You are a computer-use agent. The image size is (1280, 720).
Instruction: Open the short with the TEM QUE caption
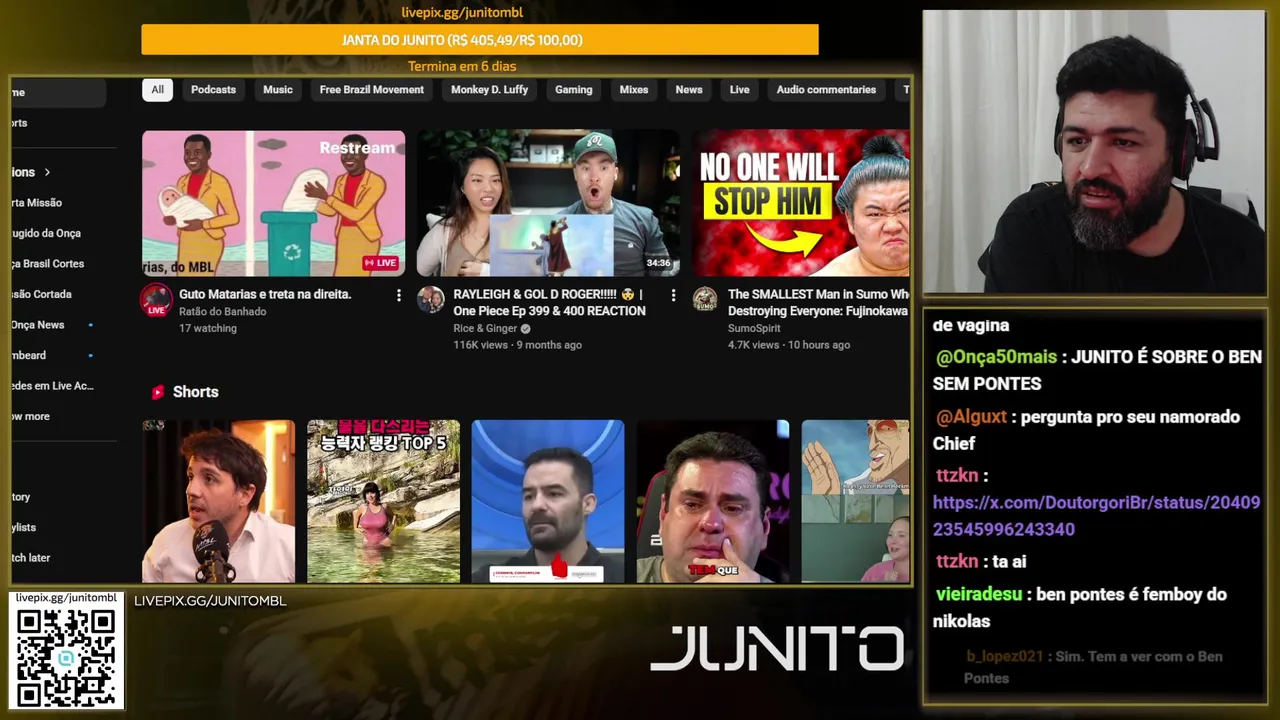pos(713,501)
